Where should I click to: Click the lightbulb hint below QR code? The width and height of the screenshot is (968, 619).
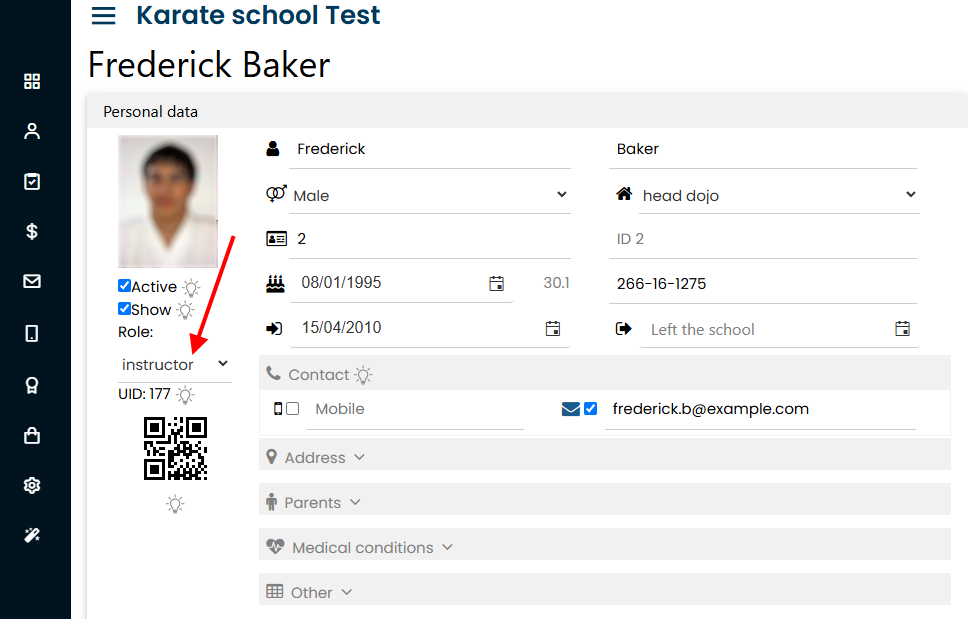click(x=175, y=504)
